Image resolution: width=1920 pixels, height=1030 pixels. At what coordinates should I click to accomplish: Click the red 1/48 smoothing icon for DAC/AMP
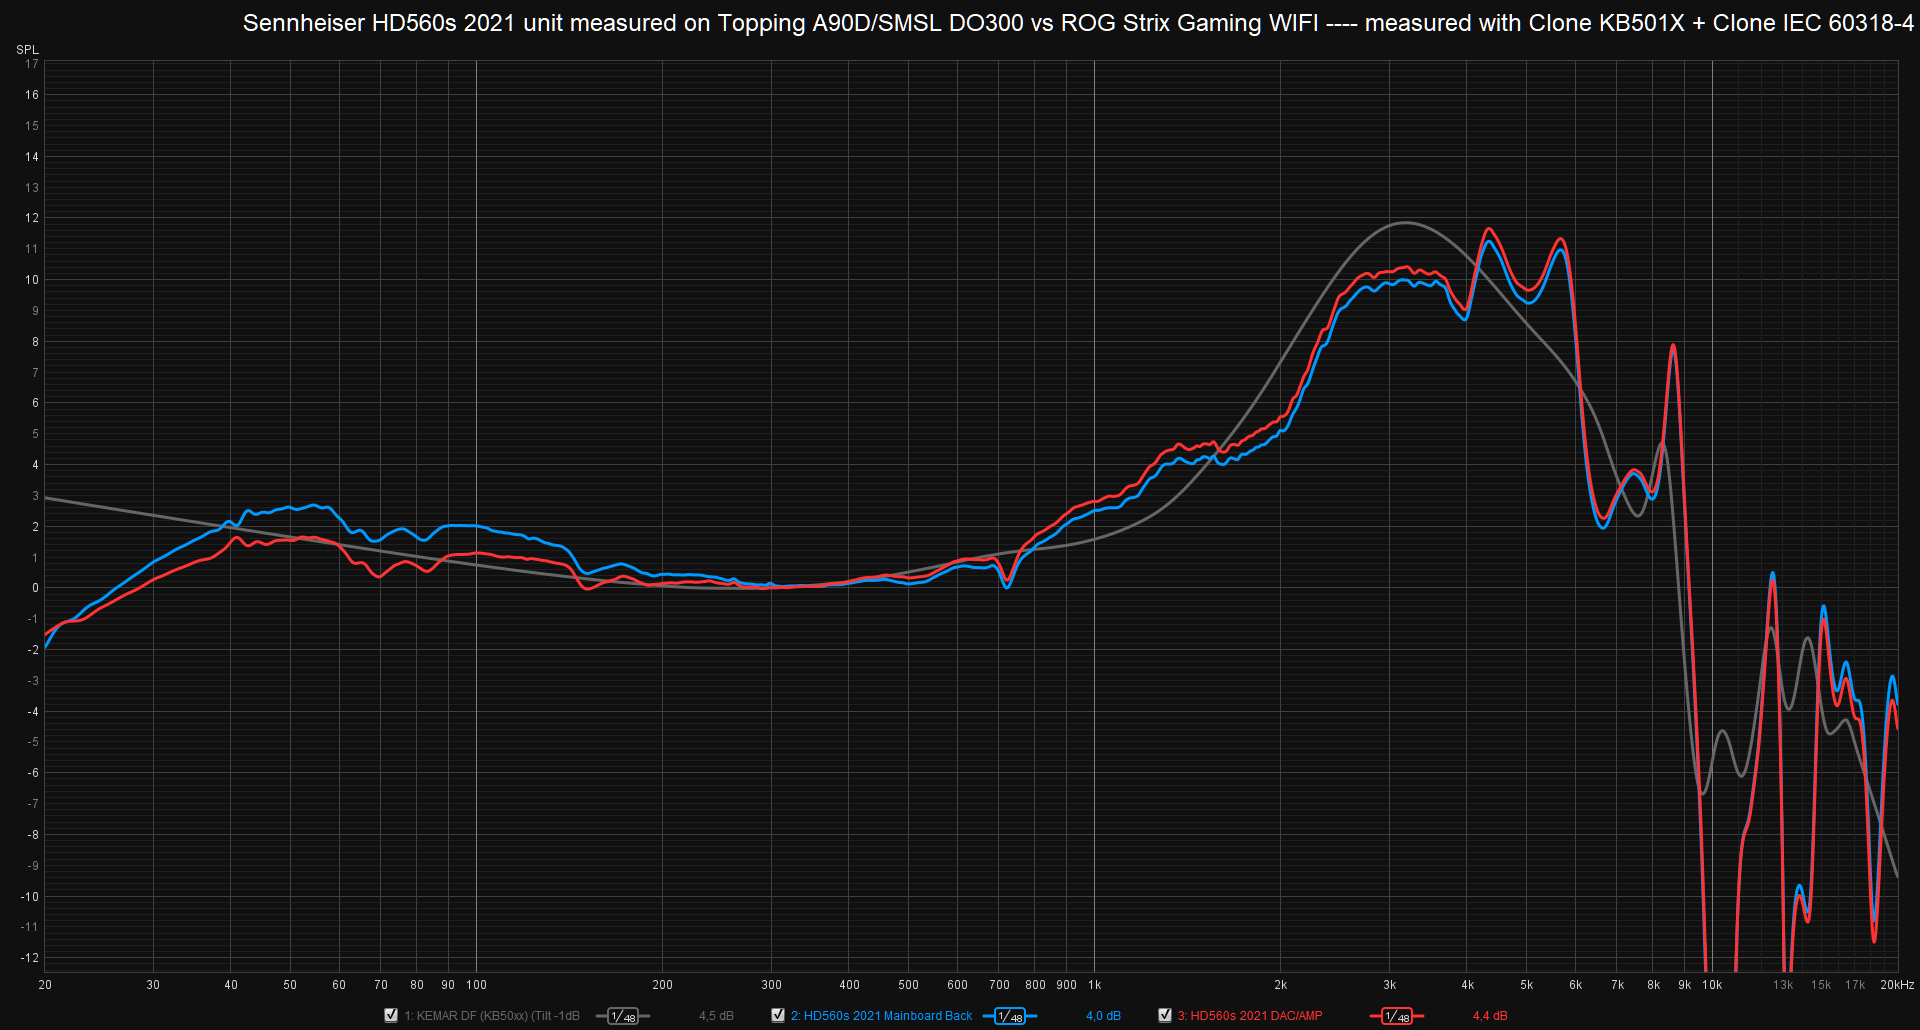(1397, 1016)
